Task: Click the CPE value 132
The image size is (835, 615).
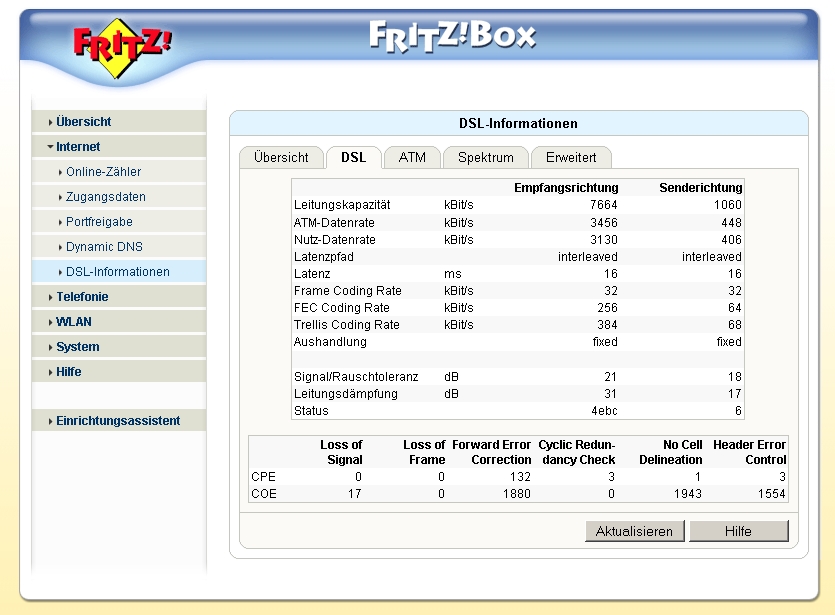Action: coord(520,477)
